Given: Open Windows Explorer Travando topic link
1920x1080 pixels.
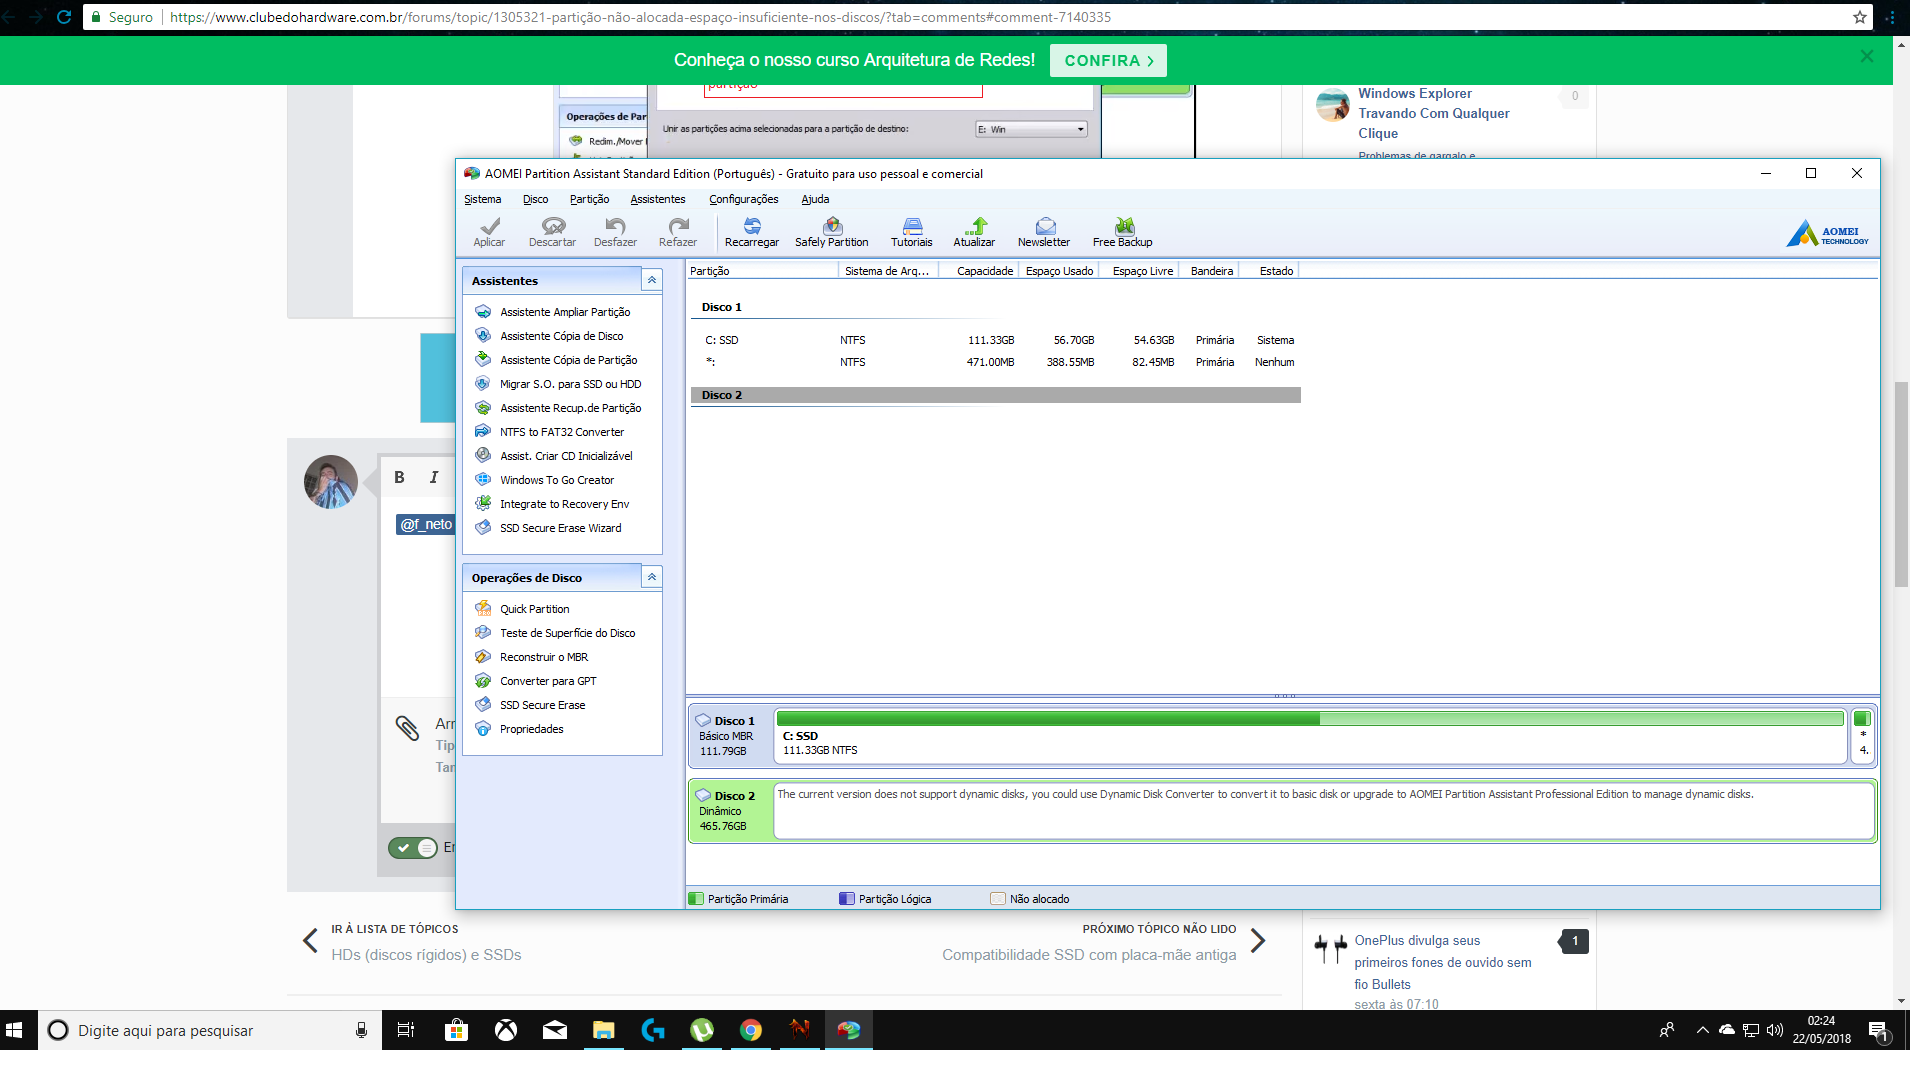Looking at the screenshot, I should click(1433, 113).
